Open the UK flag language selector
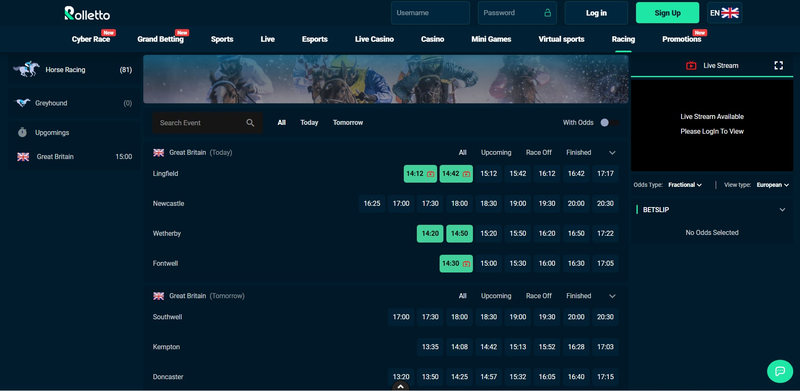 coord(724,13)
